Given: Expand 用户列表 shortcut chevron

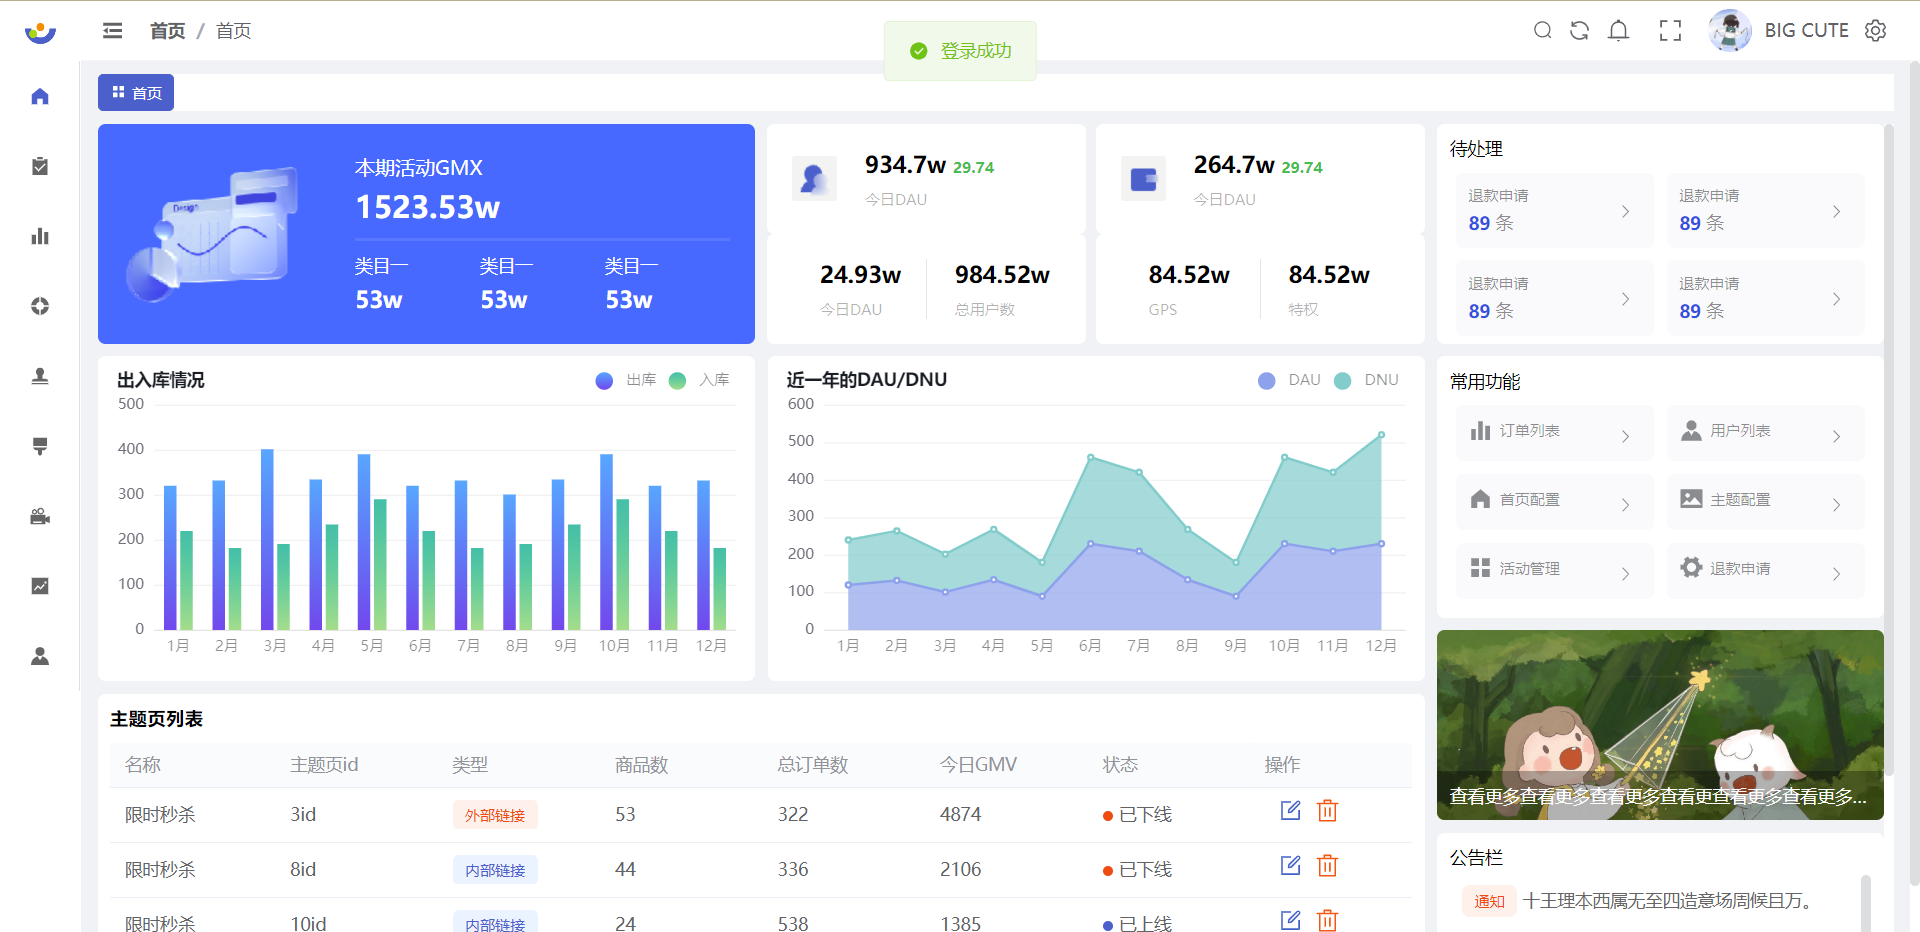Looking at the screenshot, I should point(1836,436).
